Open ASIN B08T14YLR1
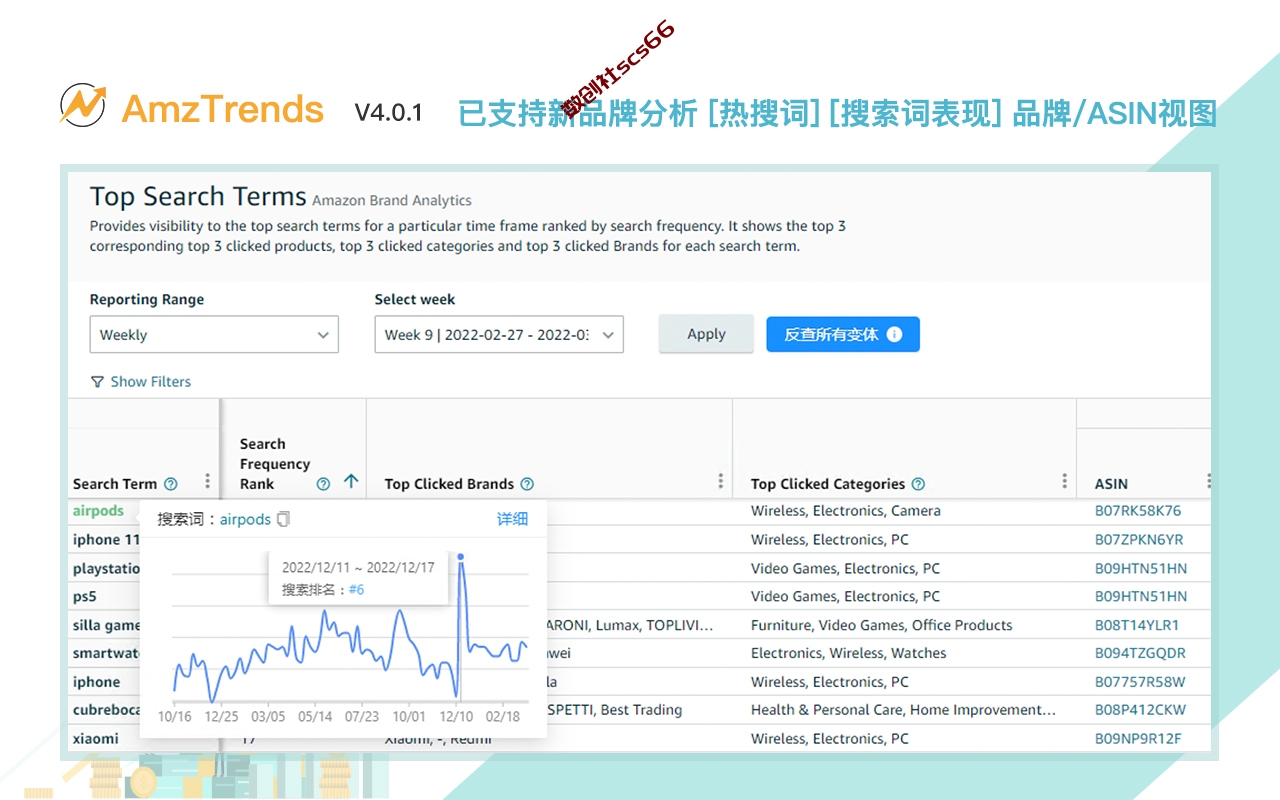Viewport: 1280px width, 800px height. pos(1137,625)
